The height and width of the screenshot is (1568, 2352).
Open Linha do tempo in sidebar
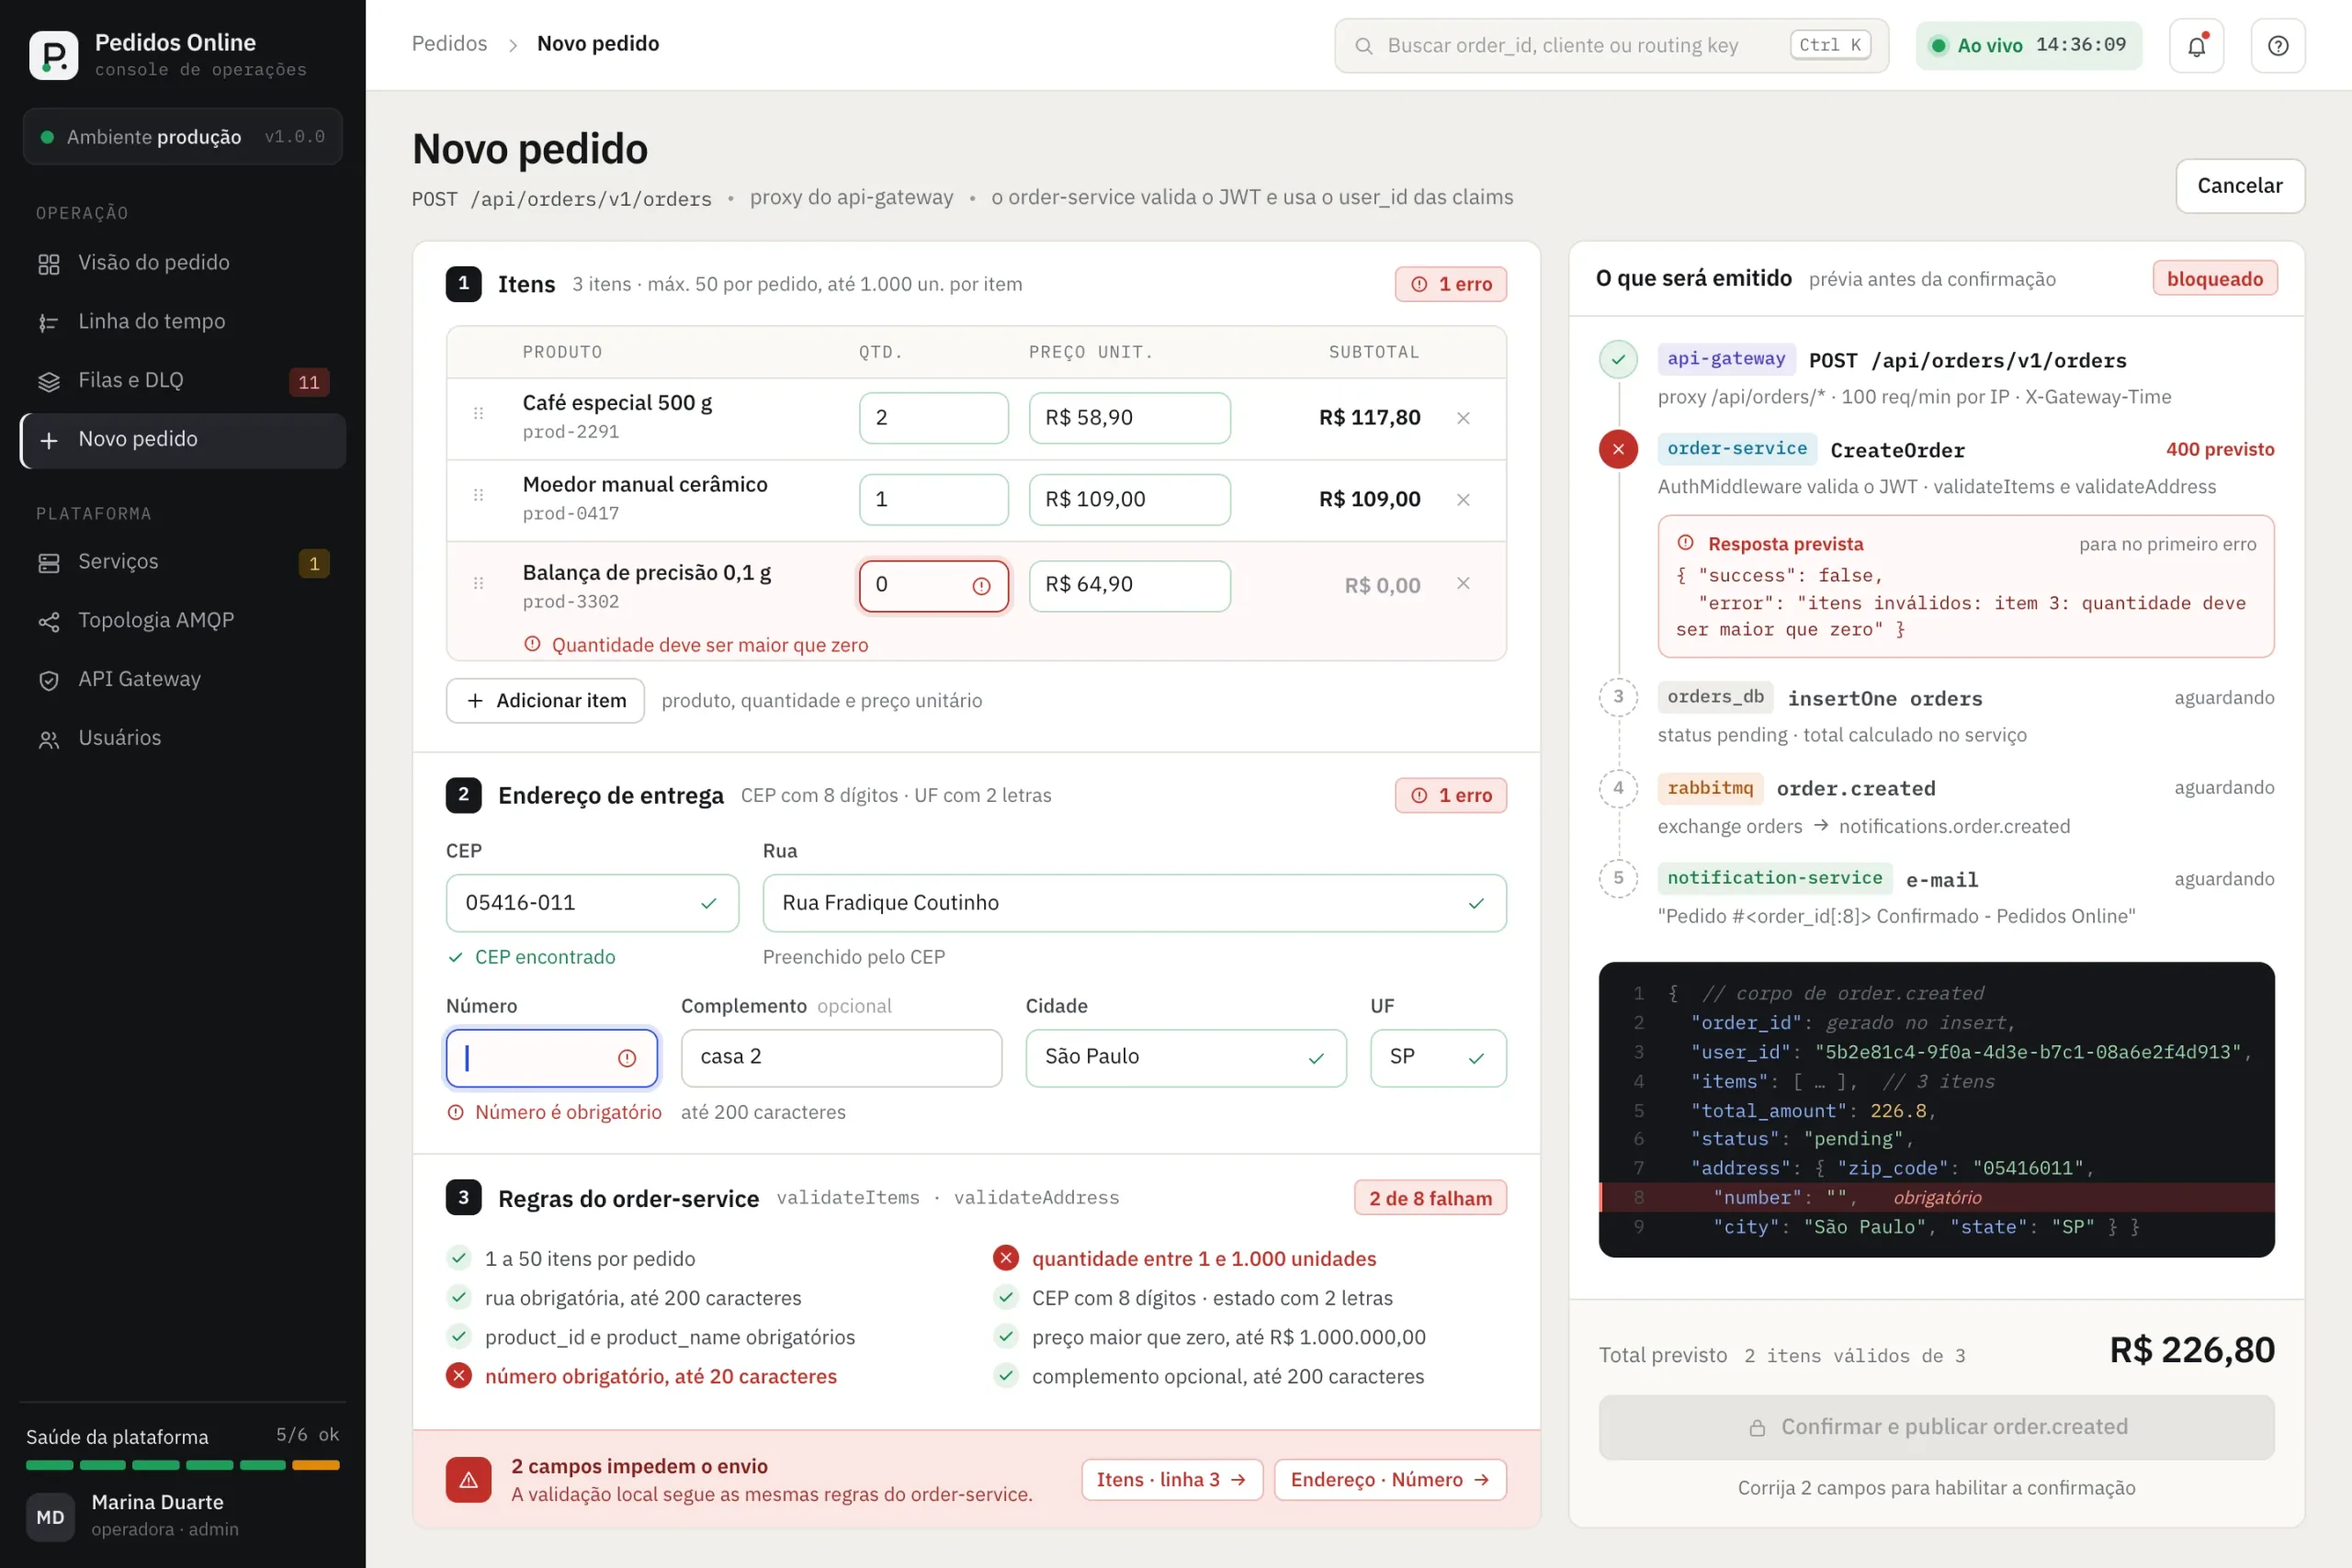(x=183, y=322)
